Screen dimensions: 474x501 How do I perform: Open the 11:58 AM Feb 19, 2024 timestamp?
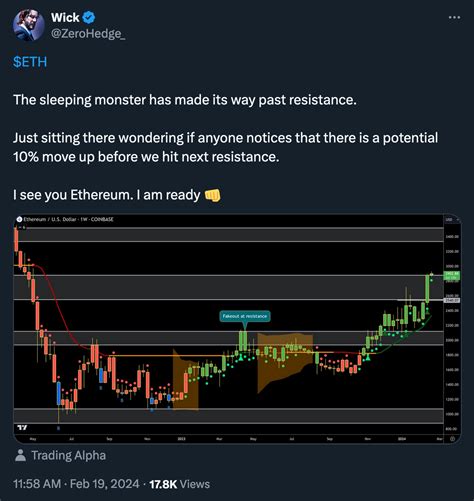(x=76, y=484)
